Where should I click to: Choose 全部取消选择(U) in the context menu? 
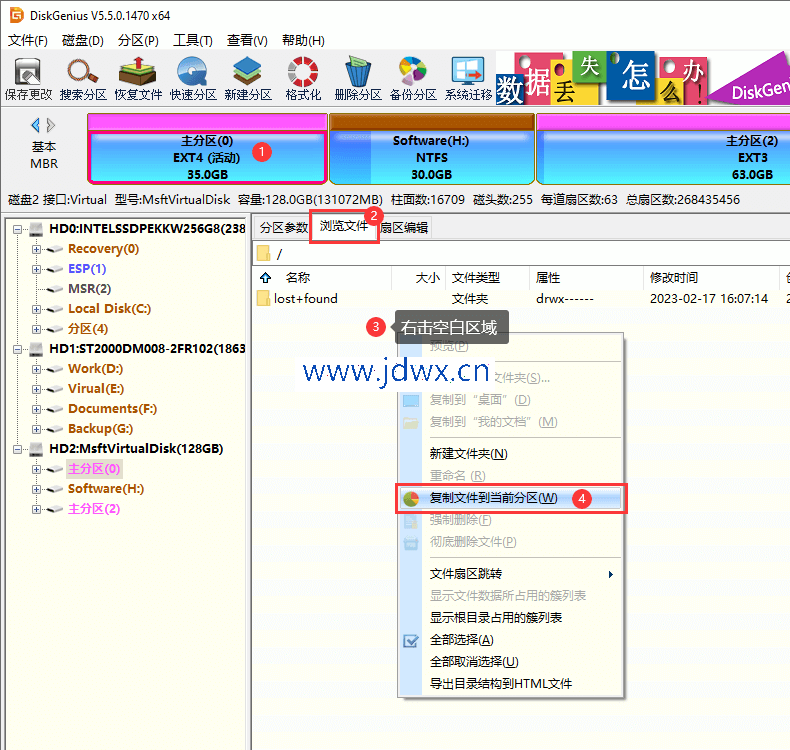510,662
